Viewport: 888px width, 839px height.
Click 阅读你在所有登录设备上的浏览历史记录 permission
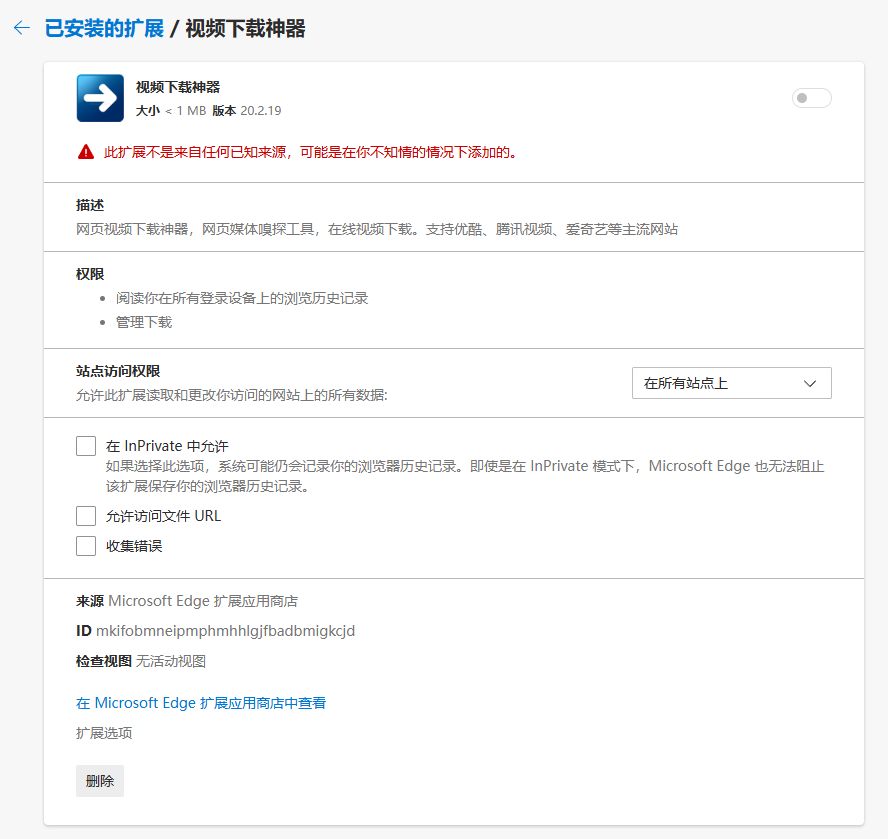(242, 299)
